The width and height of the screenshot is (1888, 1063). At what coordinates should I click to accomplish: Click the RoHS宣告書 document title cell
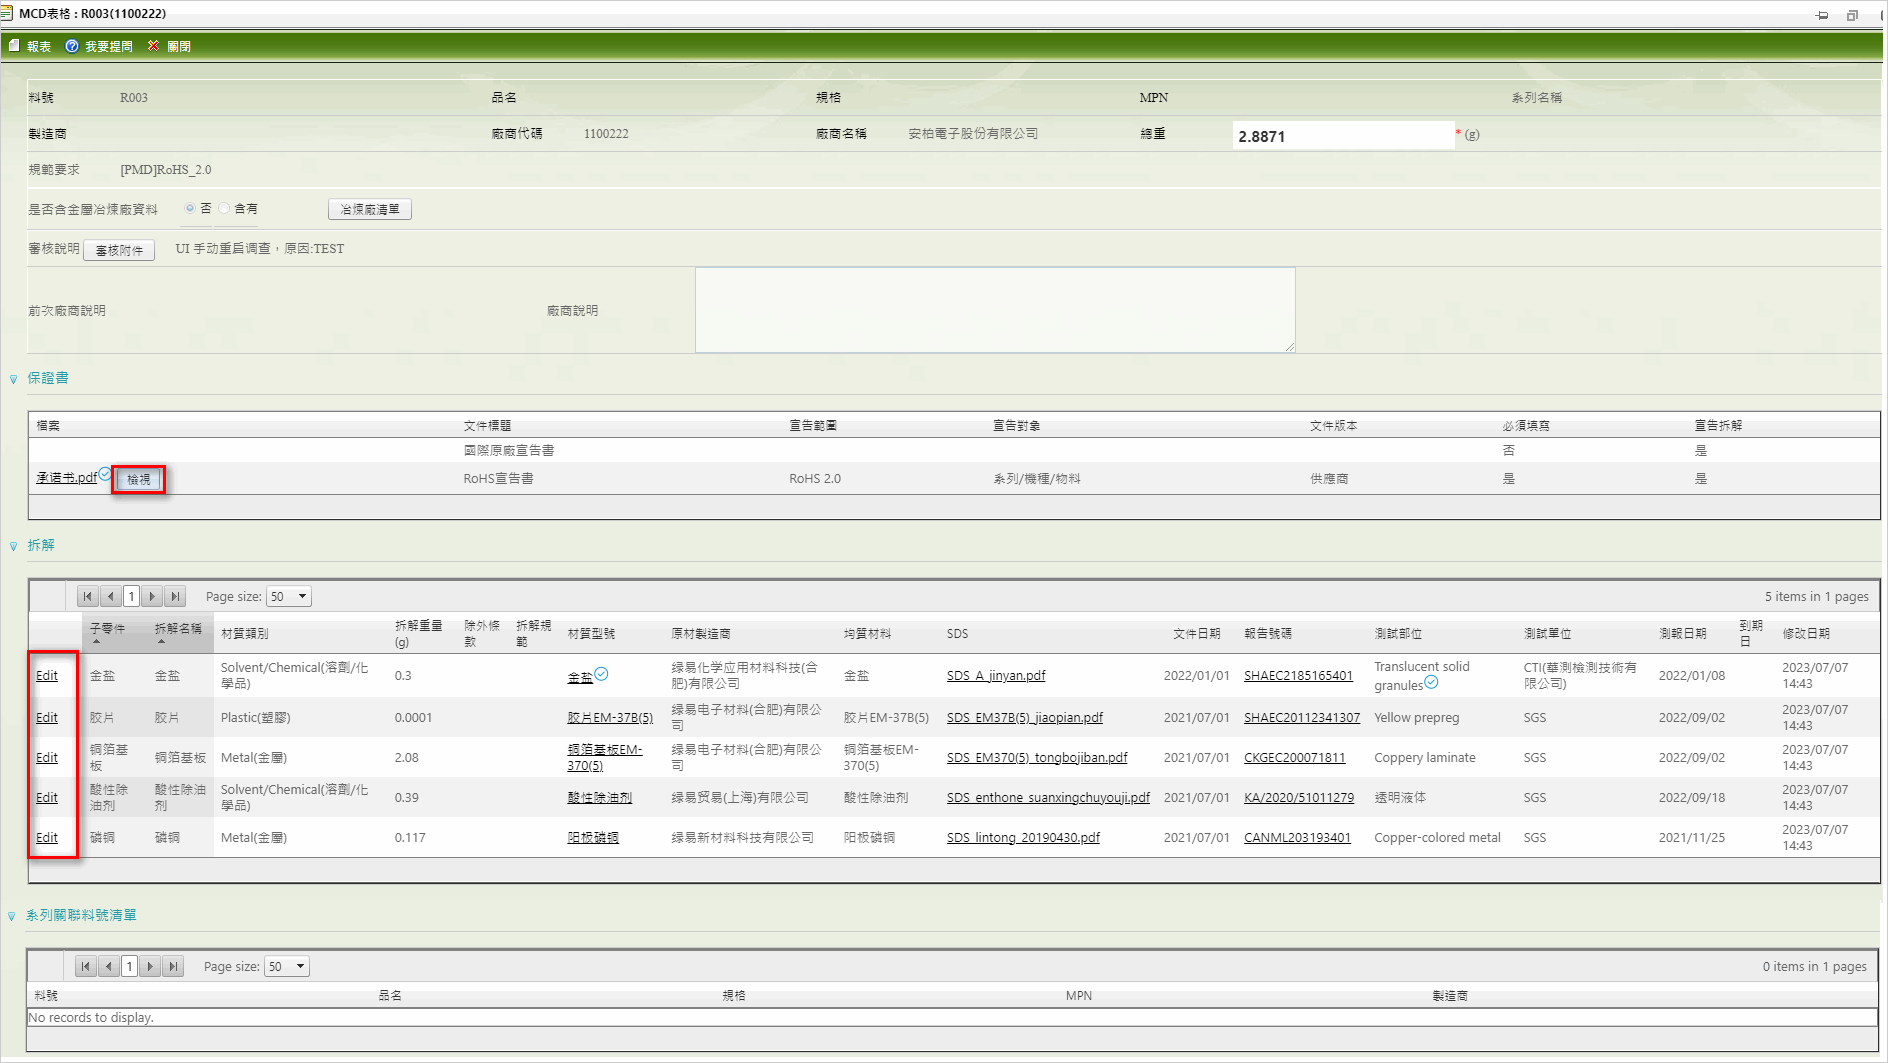pyautogui.click(x=498, y=479)
